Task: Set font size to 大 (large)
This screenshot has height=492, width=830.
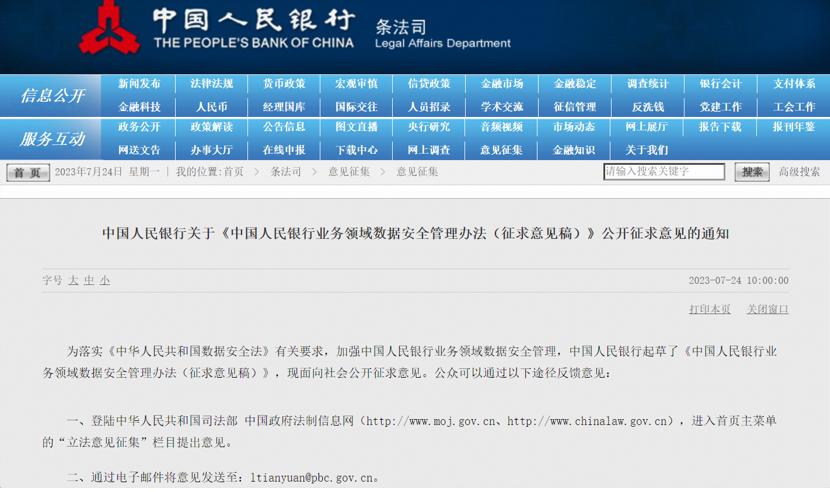Action: (x=73, y=281)
